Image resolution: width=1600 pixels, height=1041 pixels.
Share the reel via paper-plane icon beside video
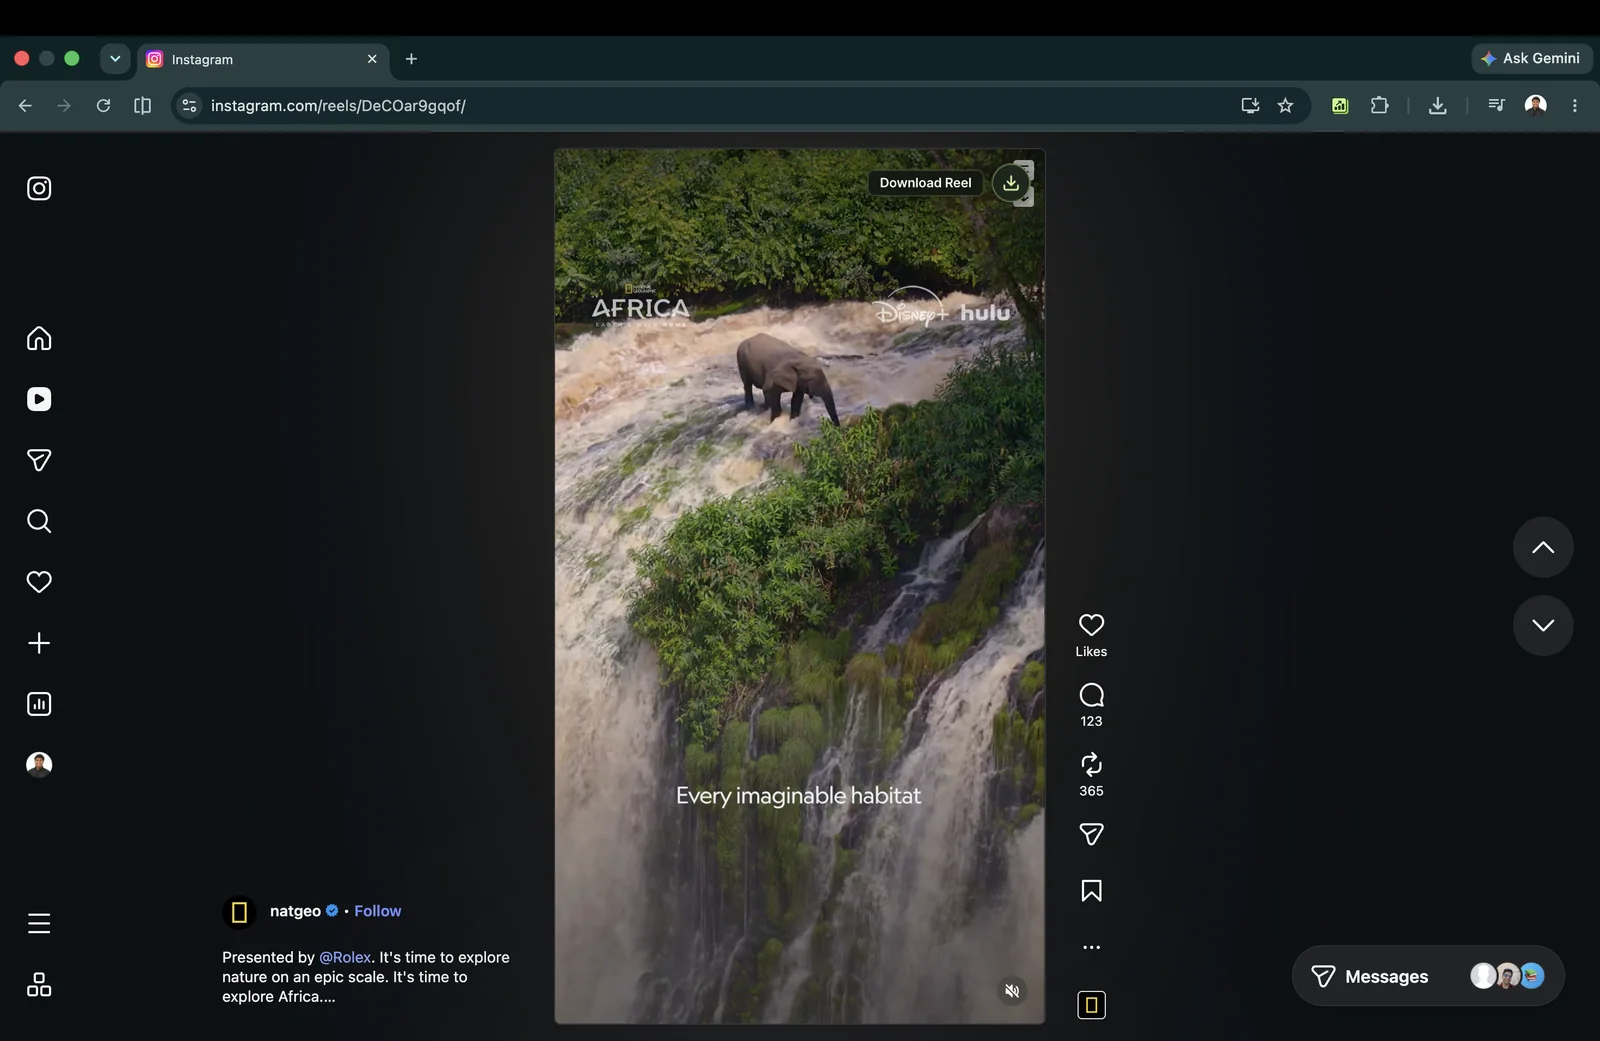click(1091, 834)
